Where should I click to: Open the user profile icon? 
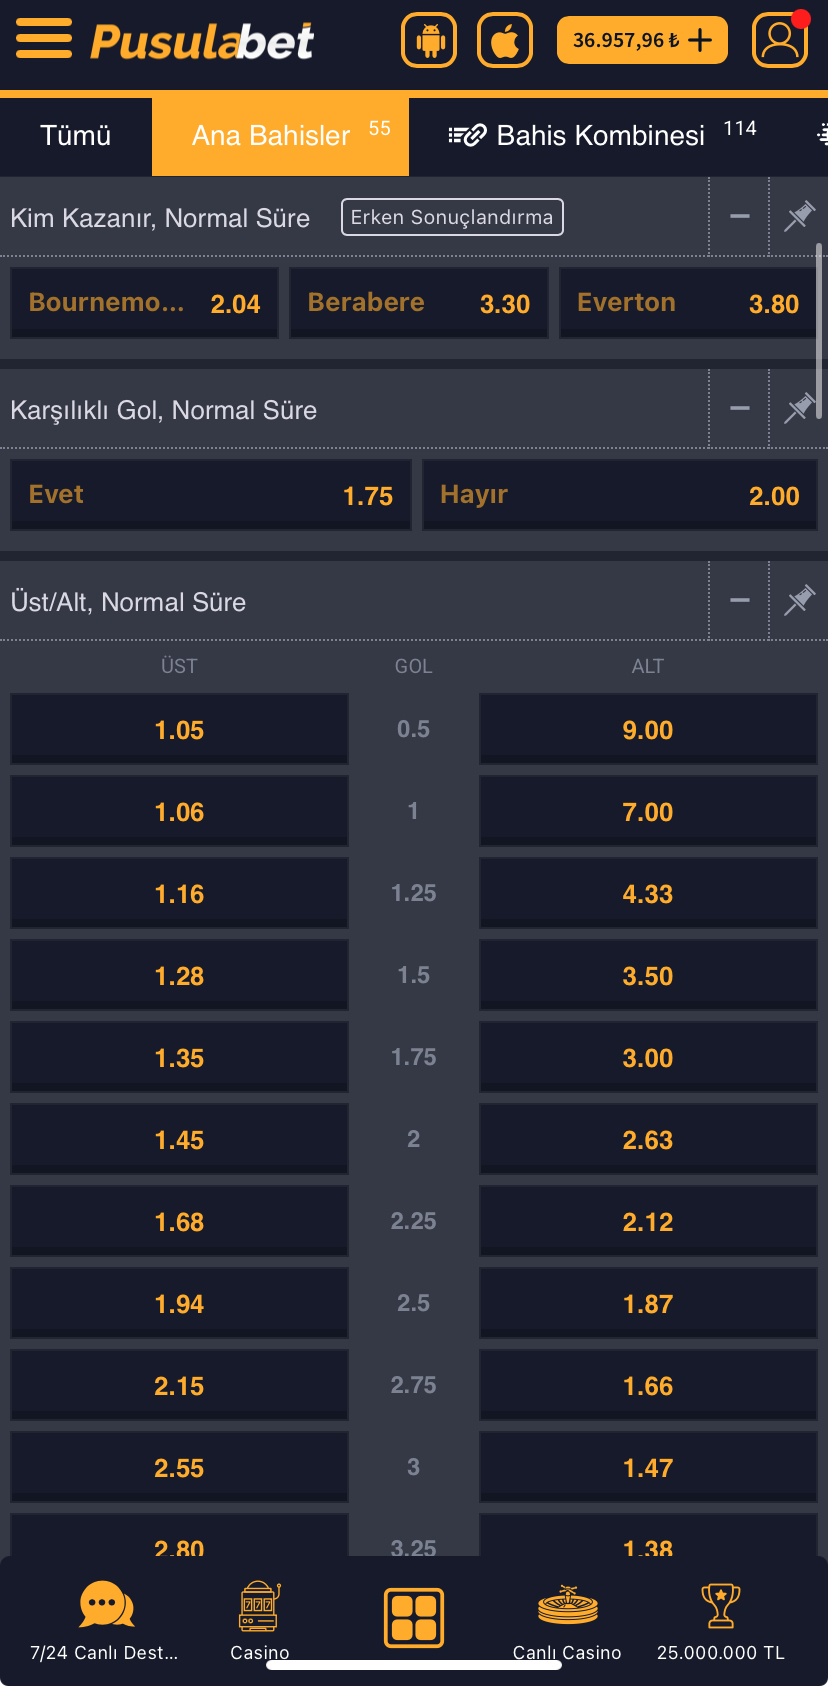click(x=780, y=40)
